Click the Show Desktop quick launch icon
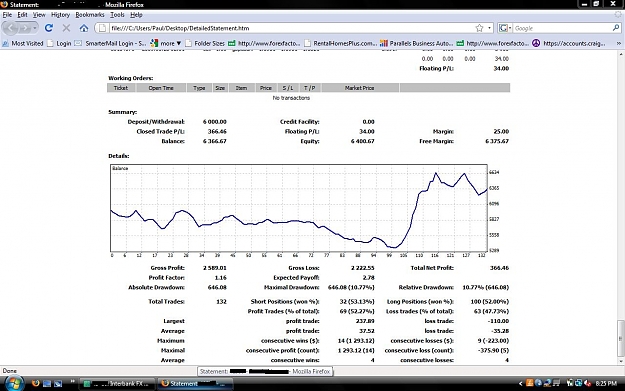Image resolution: width=625 pixels, height=391 pixels. (47, 383)
